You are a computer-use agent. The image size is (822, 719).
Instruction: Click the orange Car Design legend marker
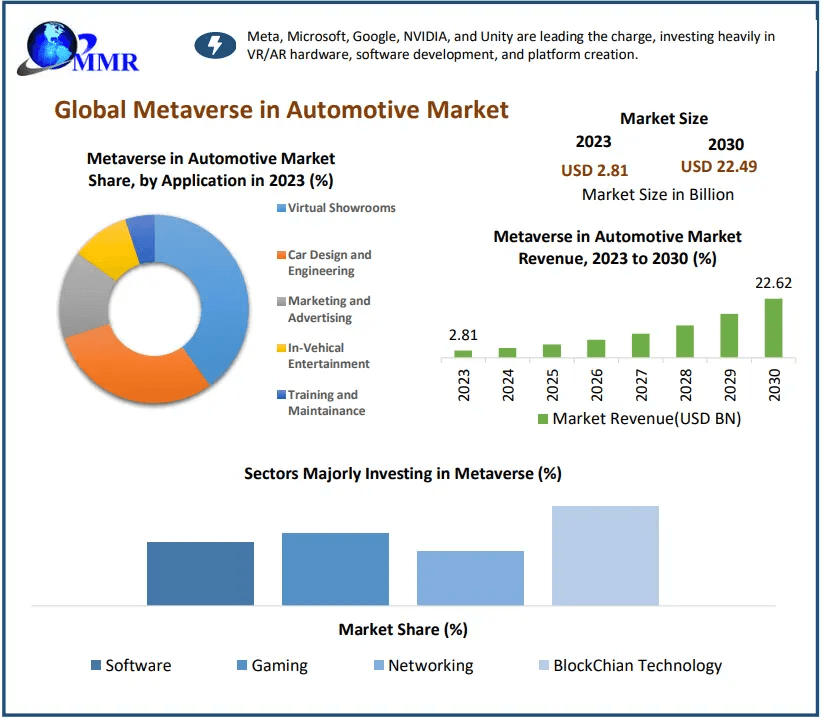click(281, 256)
